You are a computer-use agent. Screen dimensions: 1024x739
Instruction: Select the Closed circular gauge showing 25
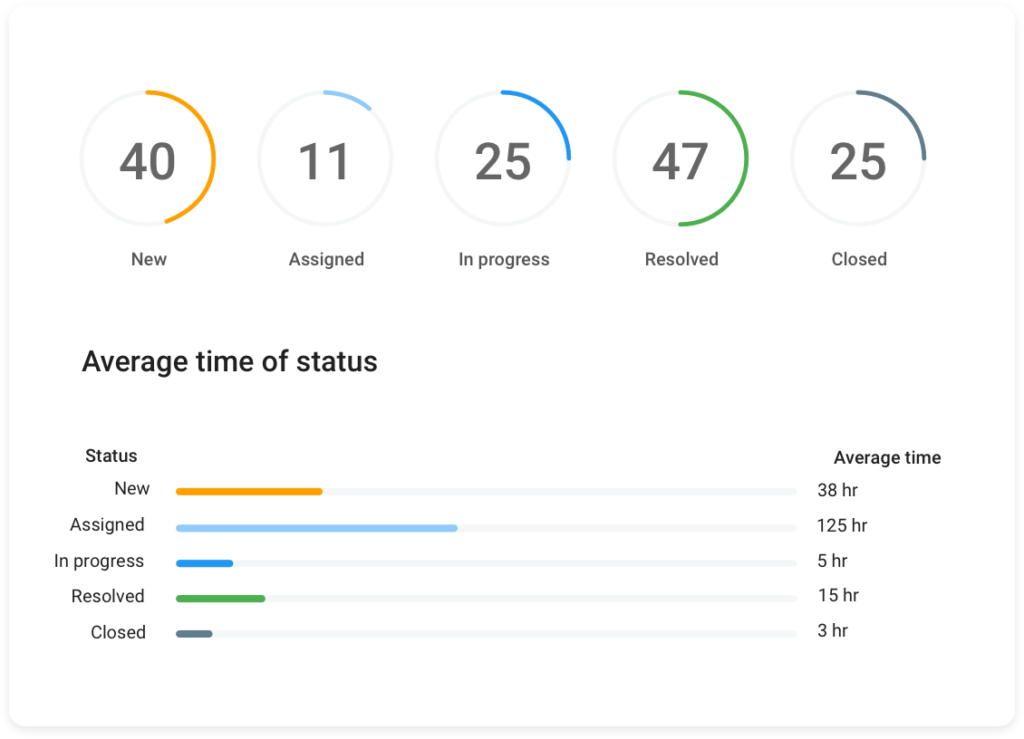[858, 160]
